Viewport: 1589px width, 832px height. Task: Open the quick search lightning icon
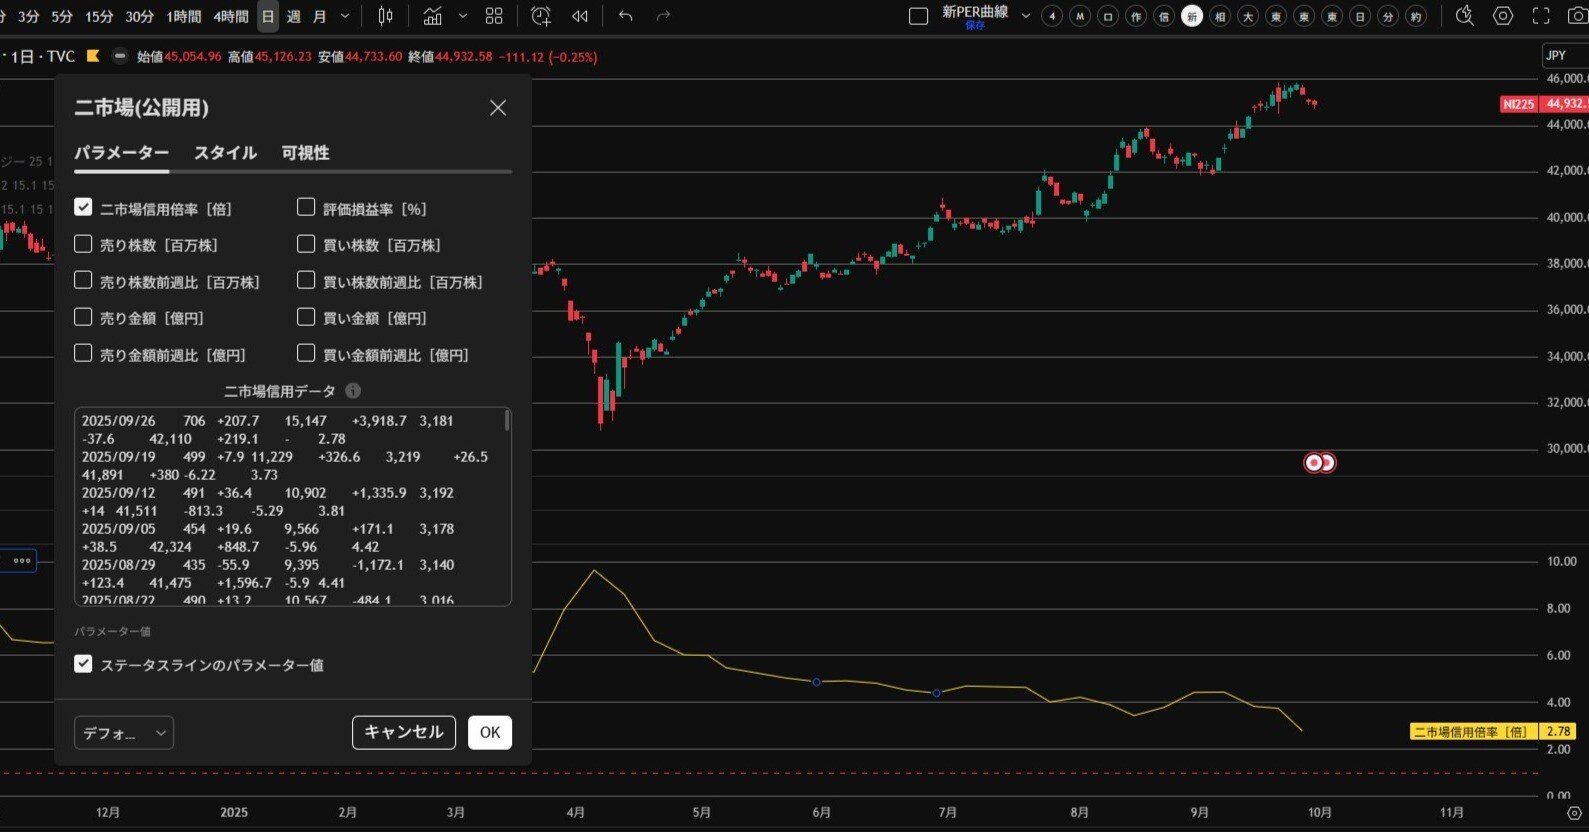click(x=1465, y=16)
